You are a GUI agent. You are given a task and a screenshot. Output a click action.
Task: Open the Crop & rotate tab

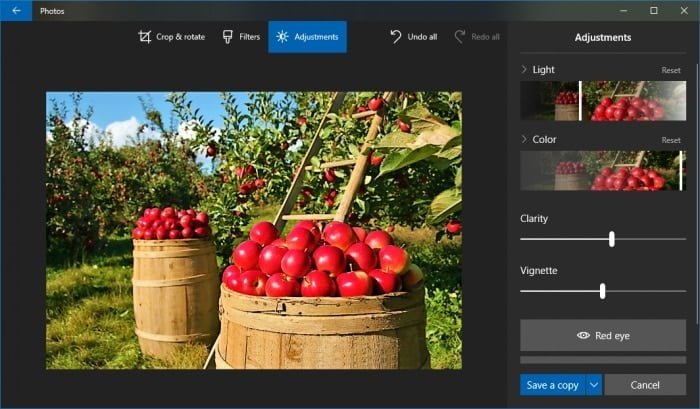(x=172, y=37)
